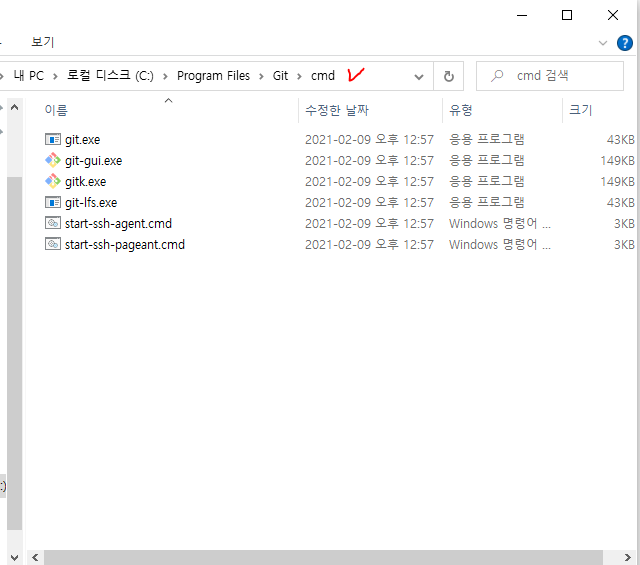Click the start-ssh-agent.cmd script icon
The image size is (640, 565).
pos(53,223)
